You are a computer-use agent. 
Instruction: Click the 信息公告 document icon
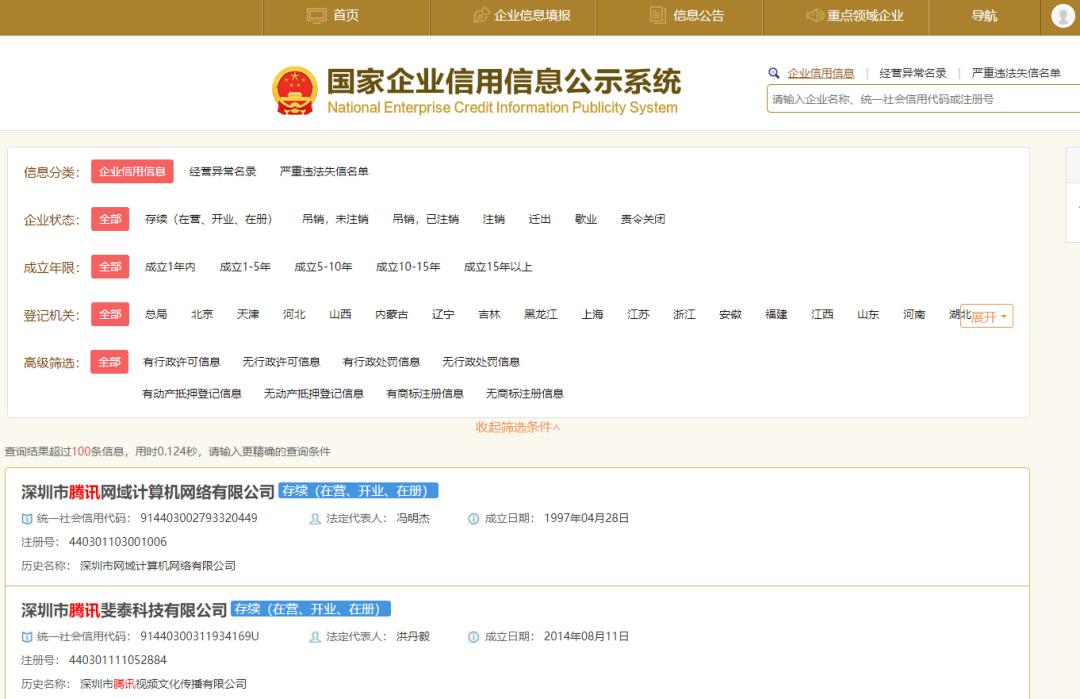pyautogui.click(x=655, y=16)
